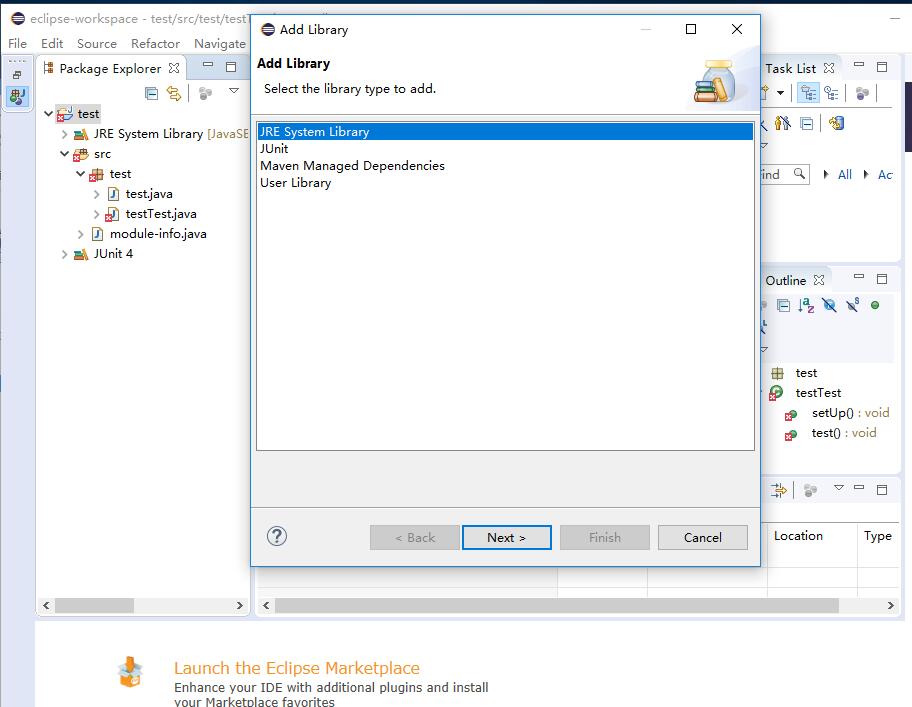Open the Java perspective icon
The image size is (912, 707).
click(x=17, y=96)
